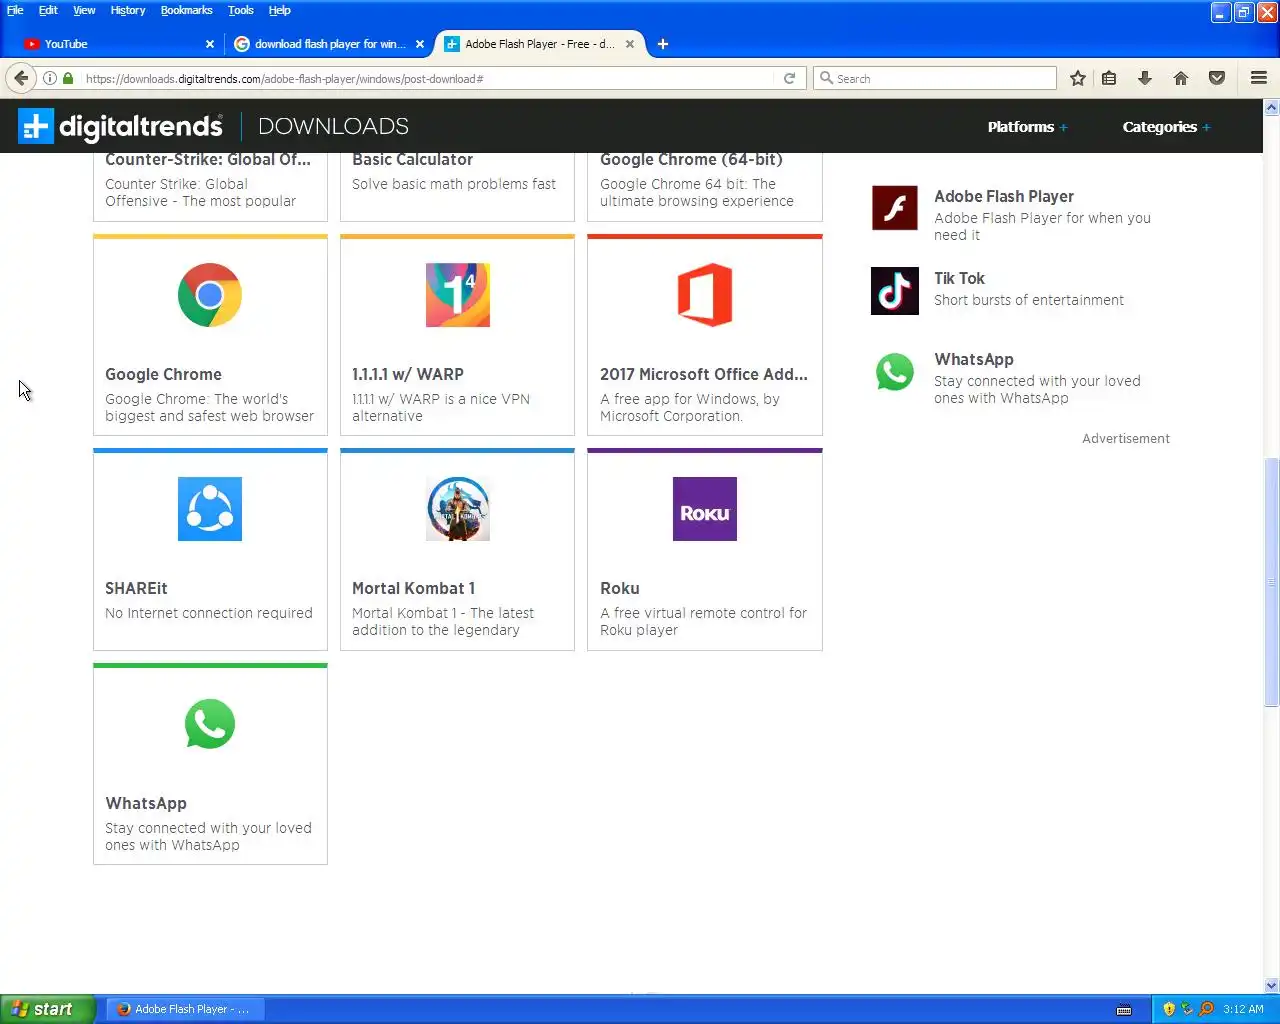Screen dimensions: 1280x1024
Task: Click Adobe Flash Player sidebar icon
Action: coord(895,208)
